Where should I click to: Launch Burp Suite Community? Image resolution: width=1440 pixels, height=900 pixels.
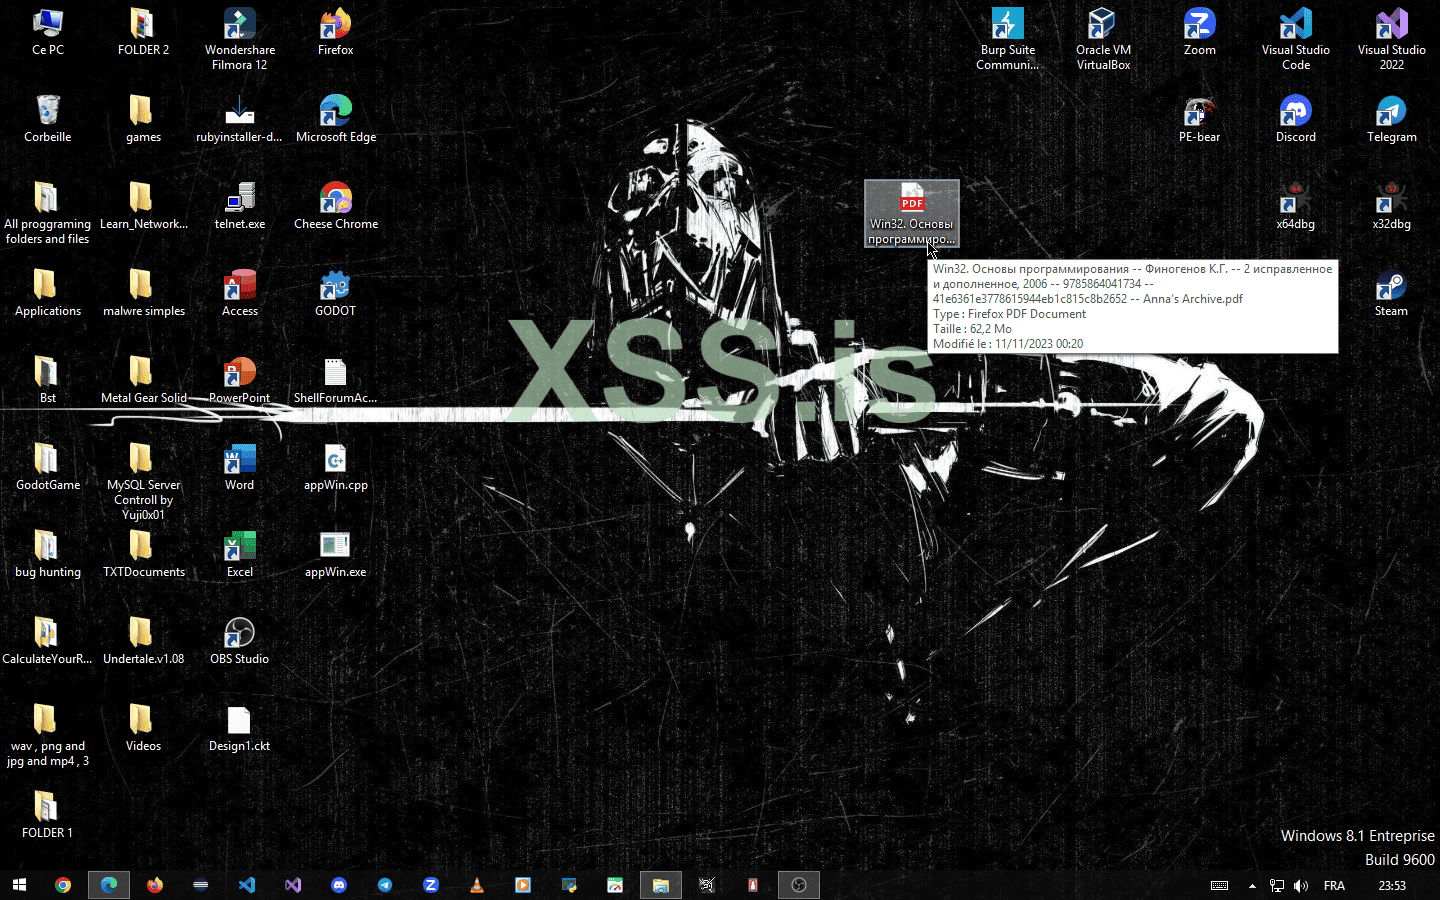pos(1007,33)
